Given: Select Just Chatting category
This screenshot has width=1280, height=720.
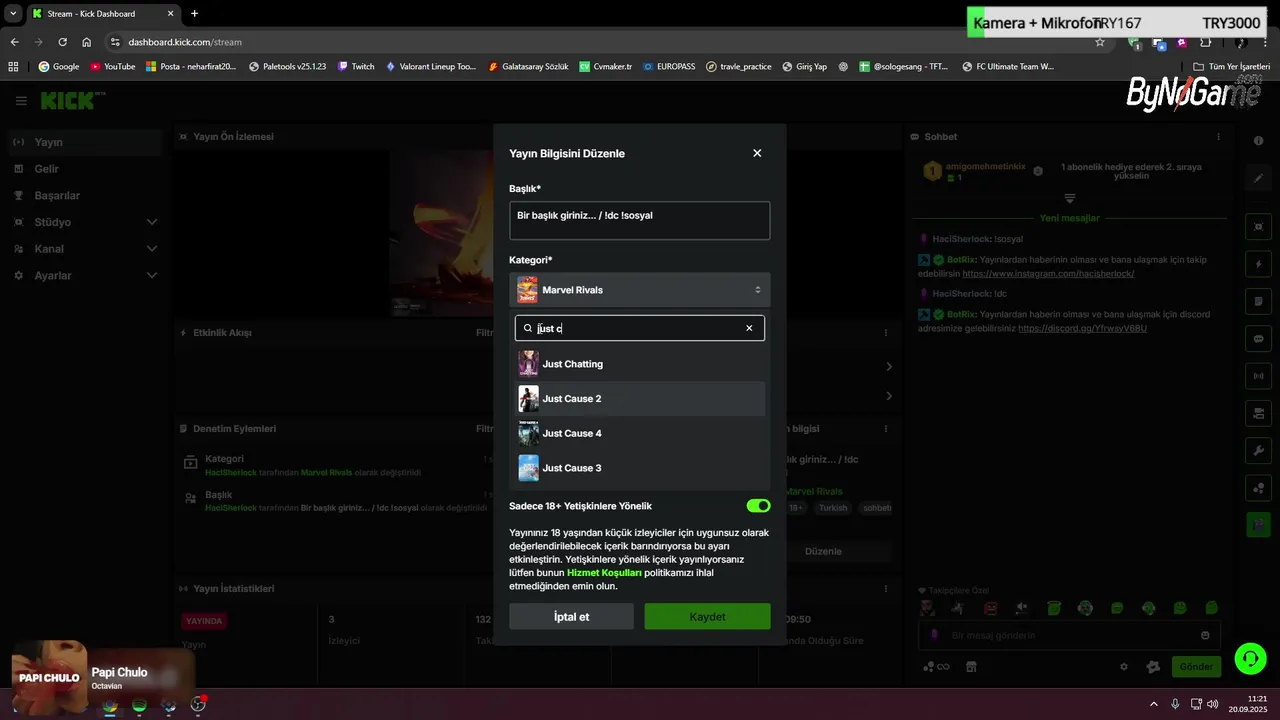Looking at the screenshot, I should coord(640,364).
